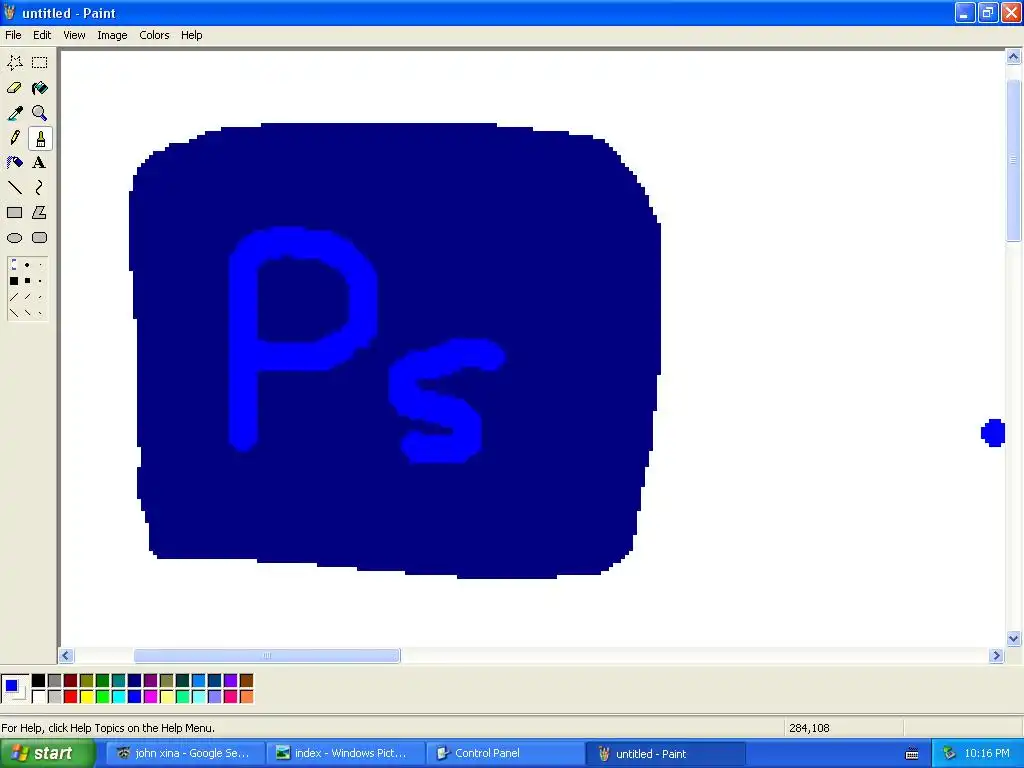Click the vertical scrollbar thumb
The width and height of the screenshot is (1024, 768).
coord(1014,160)
